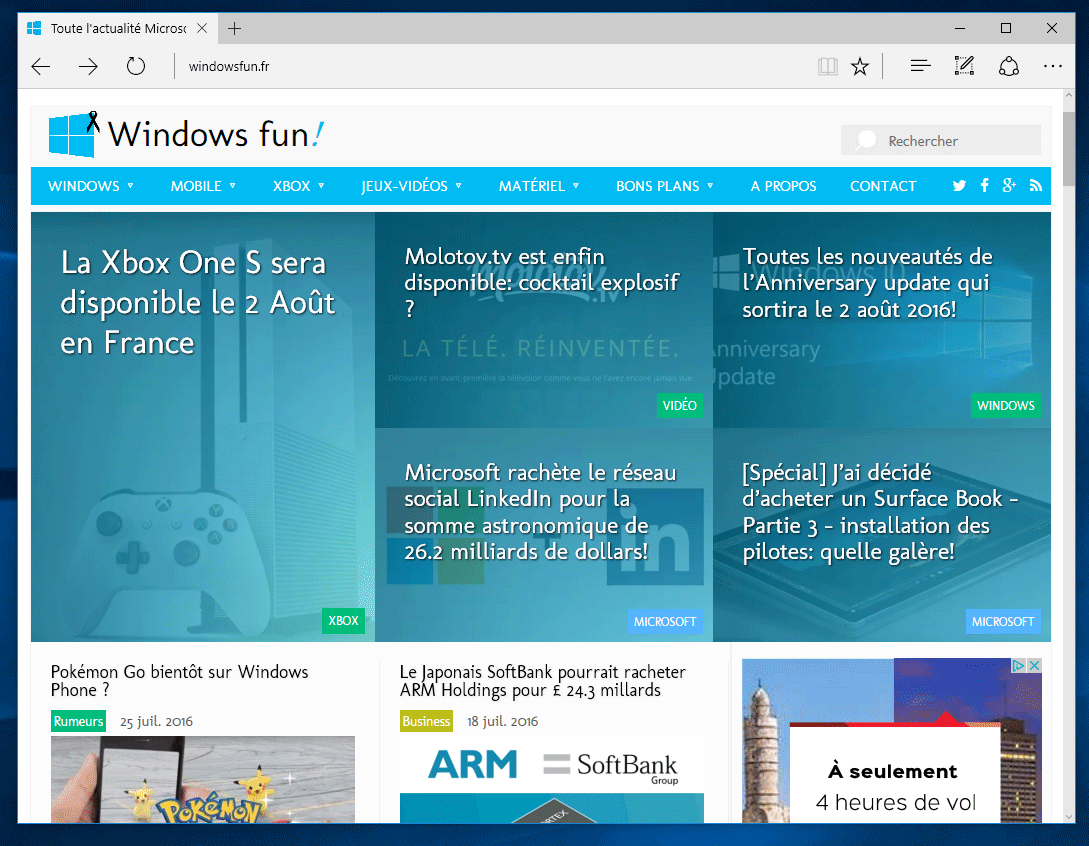Open Windows fun Twitter icon
Screen dimensions: 1089x846
tap(959, 186)
